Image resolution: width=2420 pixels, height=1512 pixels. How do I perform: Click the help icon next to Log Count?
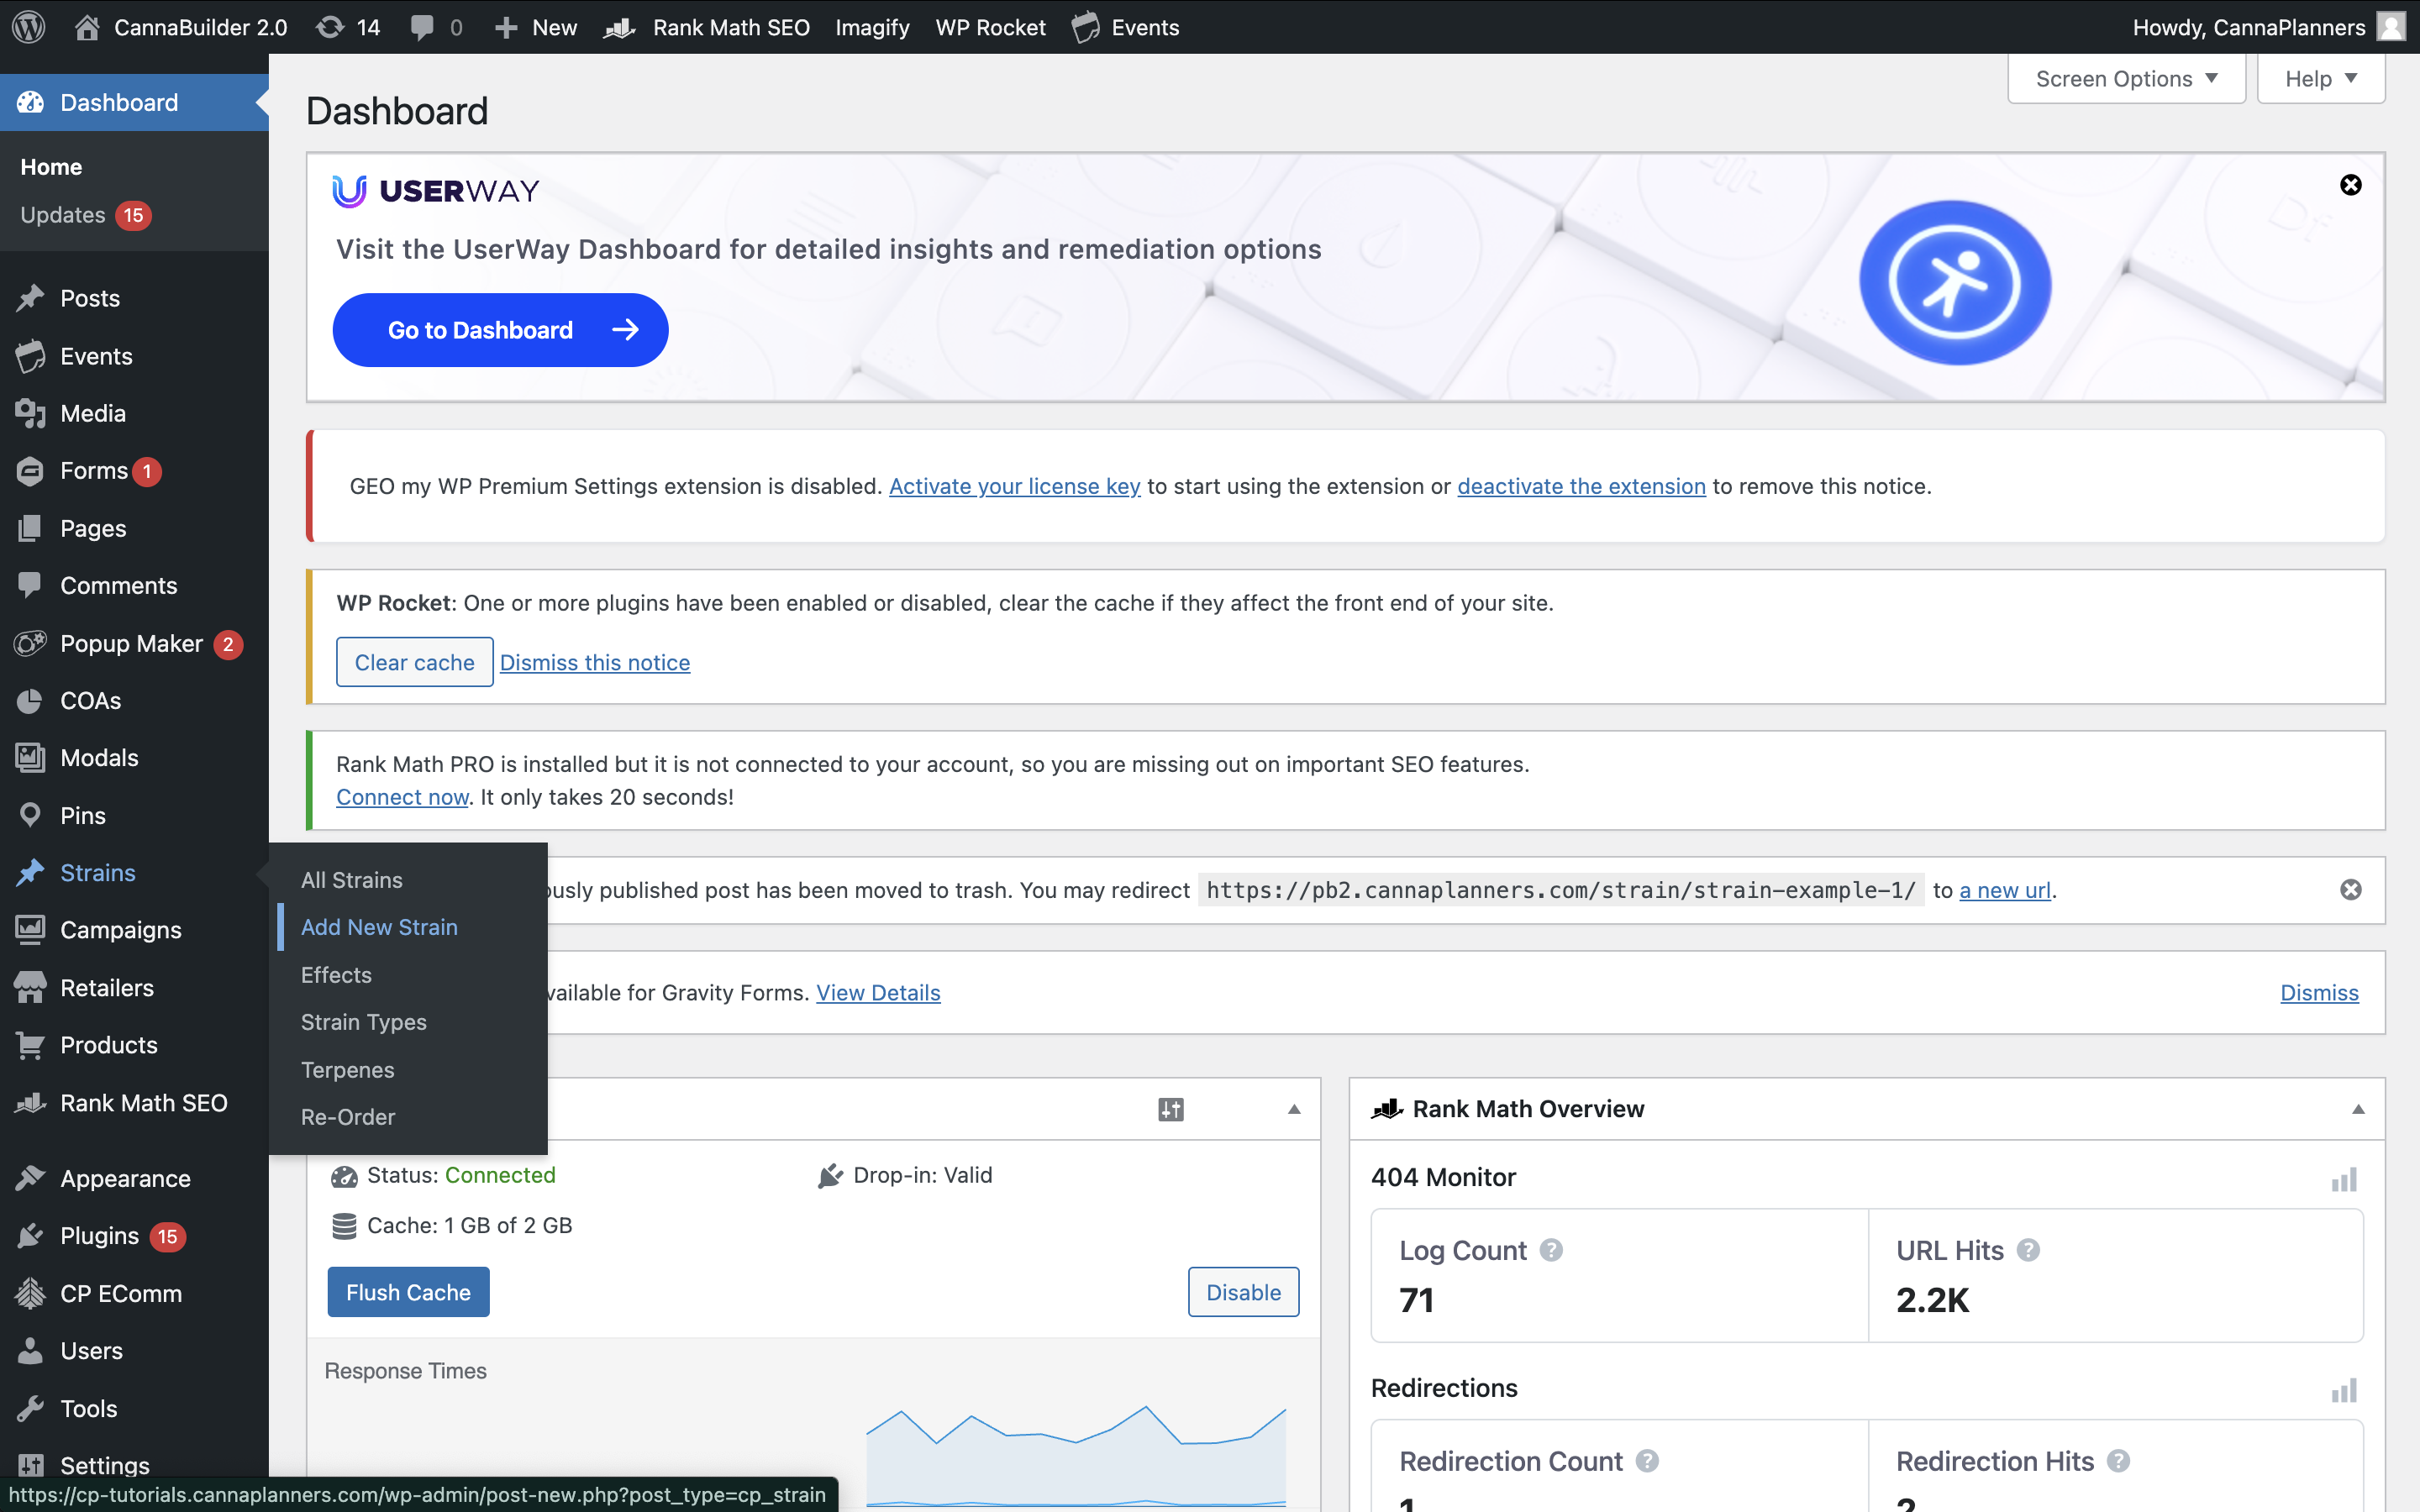[1551, 1250]
